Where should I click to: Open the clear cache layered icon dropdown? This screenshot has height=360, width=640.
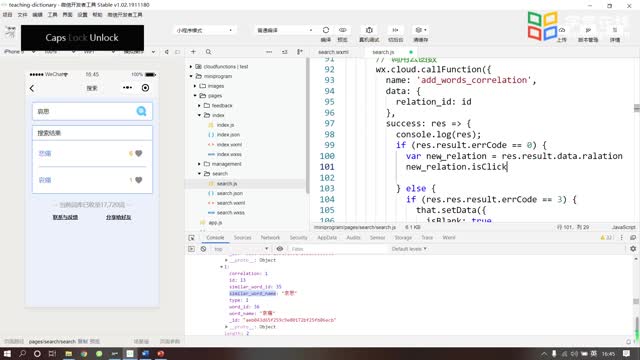pos(420,30)
